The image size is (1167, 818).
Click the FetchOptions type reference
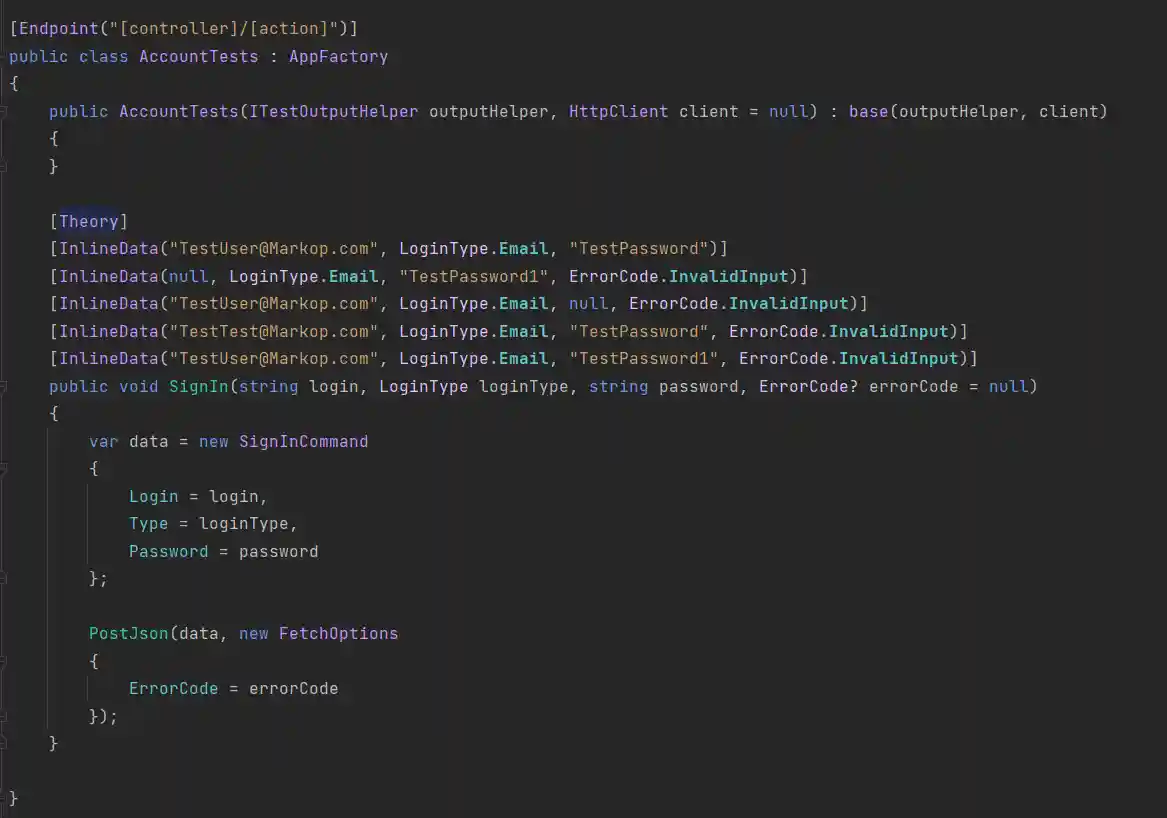338,633
